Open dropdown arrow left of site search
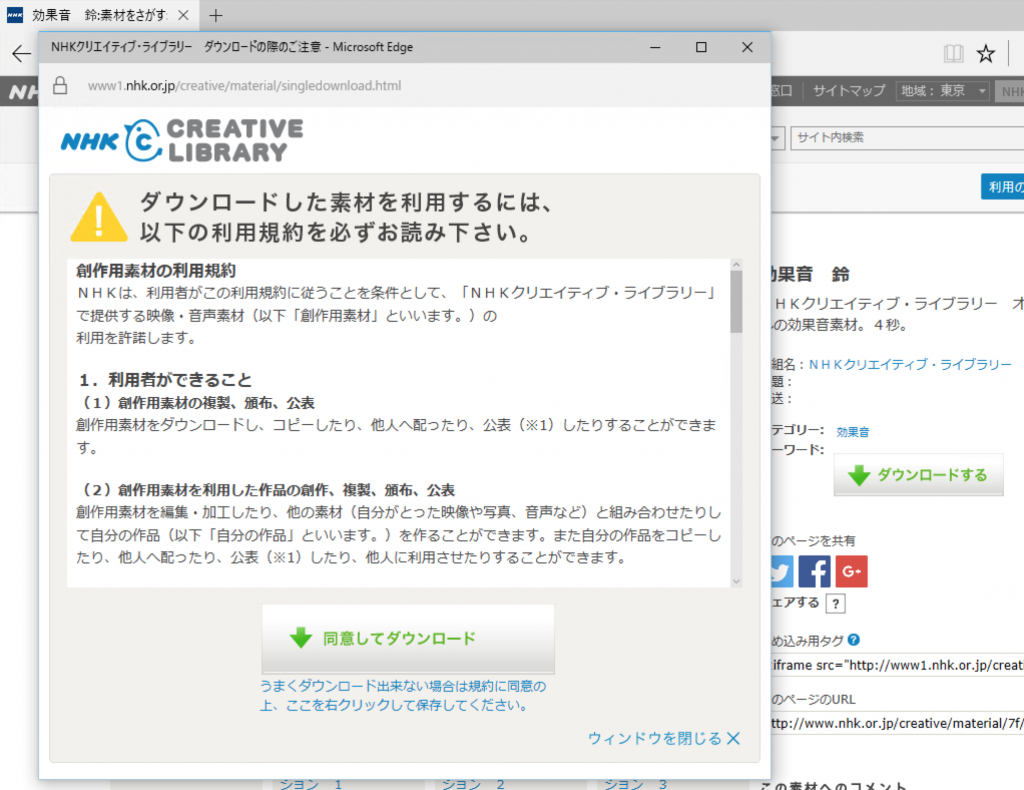The width and height of the screenshot is (1024, 790). [776, 138]
